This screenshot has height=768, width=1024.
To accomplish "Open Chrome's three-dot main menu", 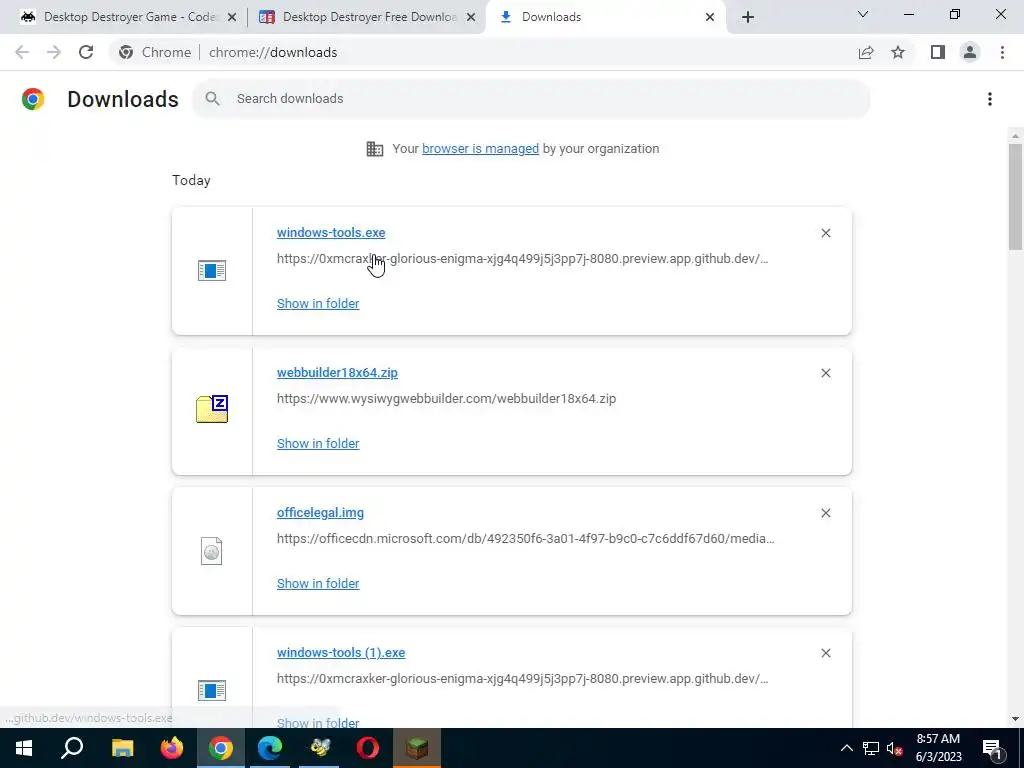I will (1002, 52).
